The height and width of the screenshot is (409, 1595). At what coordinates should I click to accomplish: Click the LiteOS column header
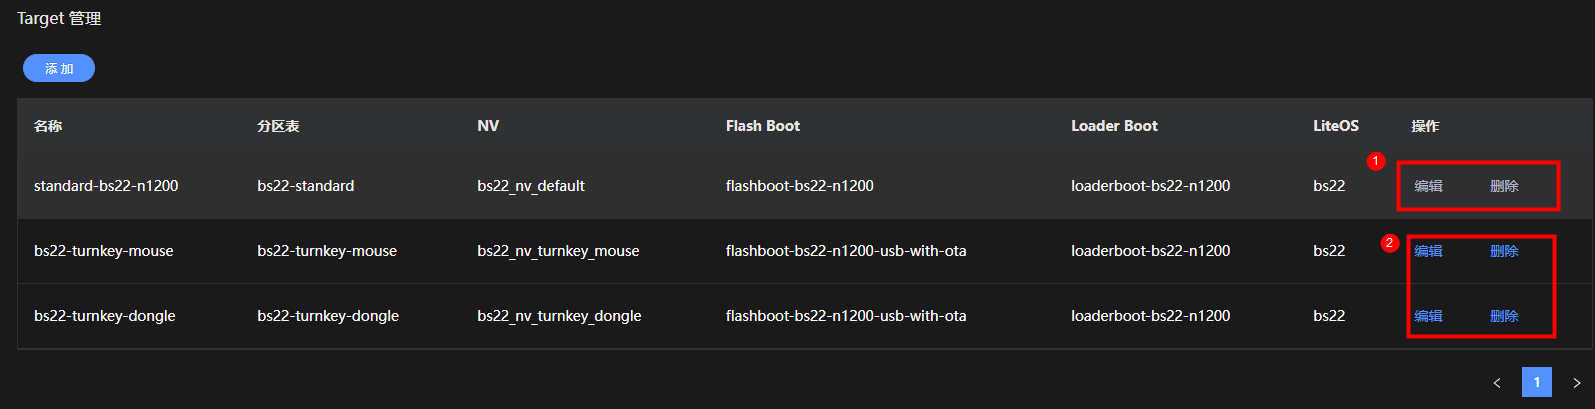pyautogui.click(x=1336, y=126)
